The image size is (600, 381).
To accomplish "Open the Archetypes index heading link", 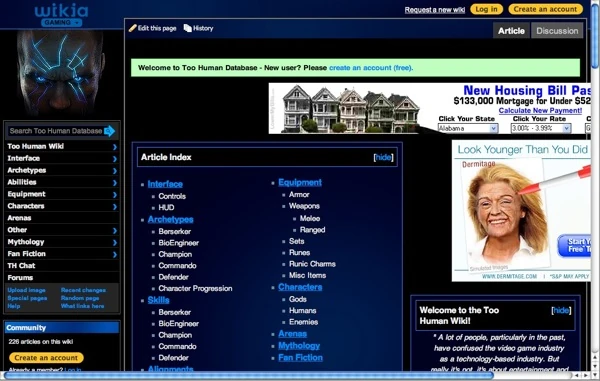I will (x=170, y=219).
